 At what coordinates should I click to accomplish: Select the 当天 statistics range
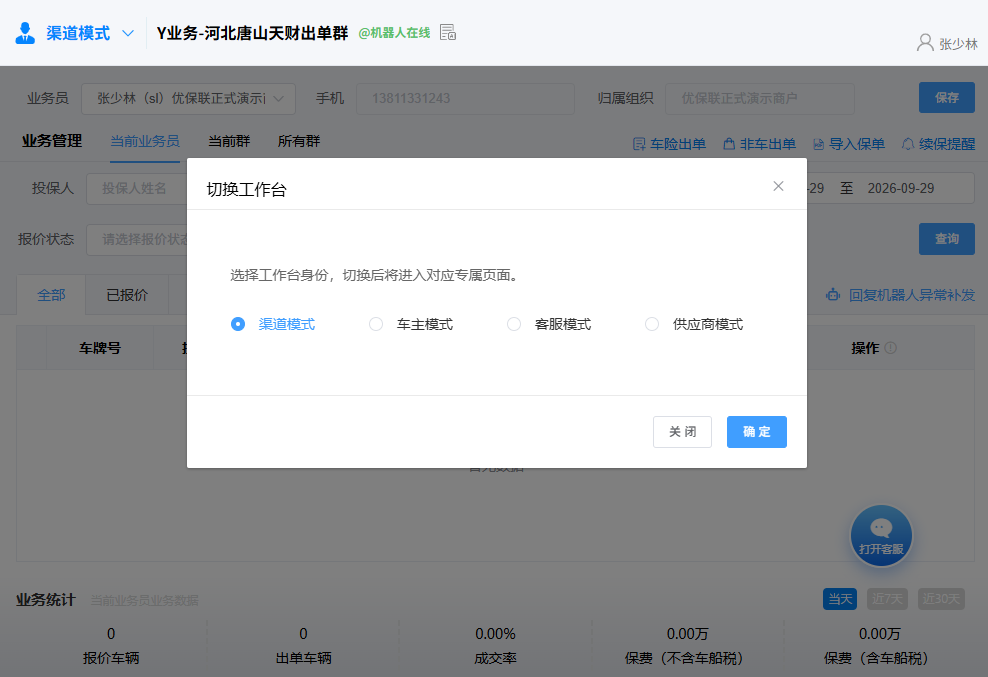(840, 599)
